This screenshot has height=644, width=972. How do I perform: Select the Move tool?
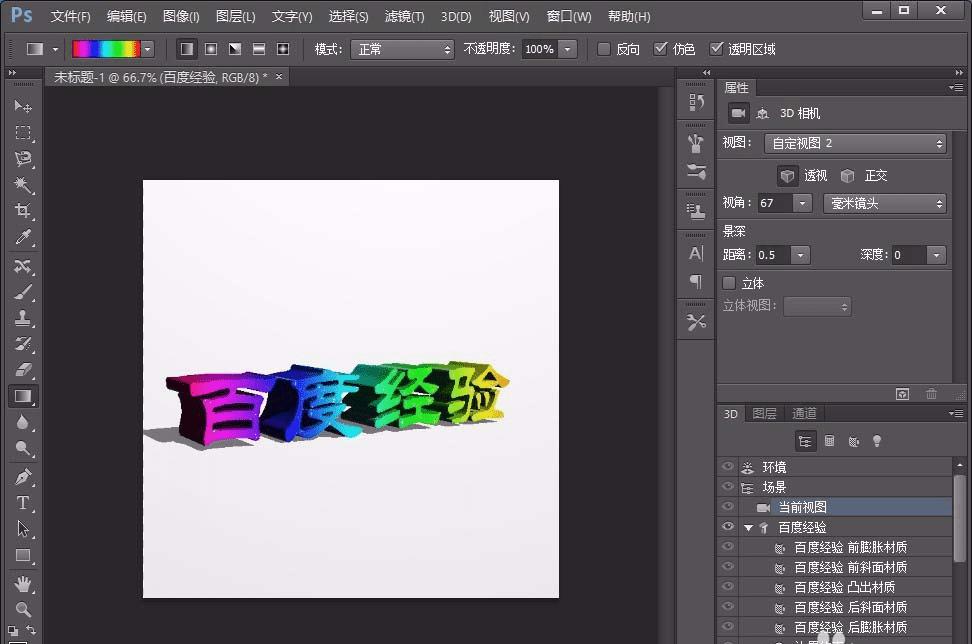[x=23, y=106]
